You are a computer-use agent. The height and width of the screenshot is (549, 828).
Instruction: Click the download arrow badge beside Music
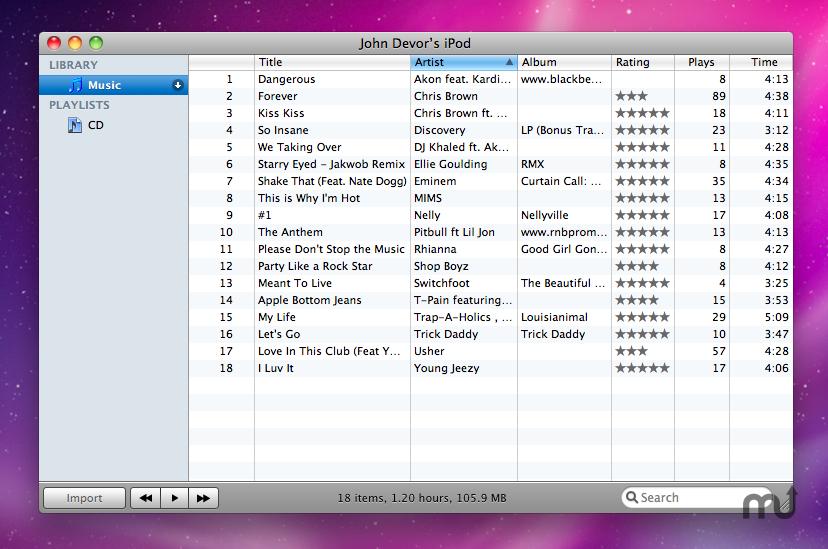(178, 85)
